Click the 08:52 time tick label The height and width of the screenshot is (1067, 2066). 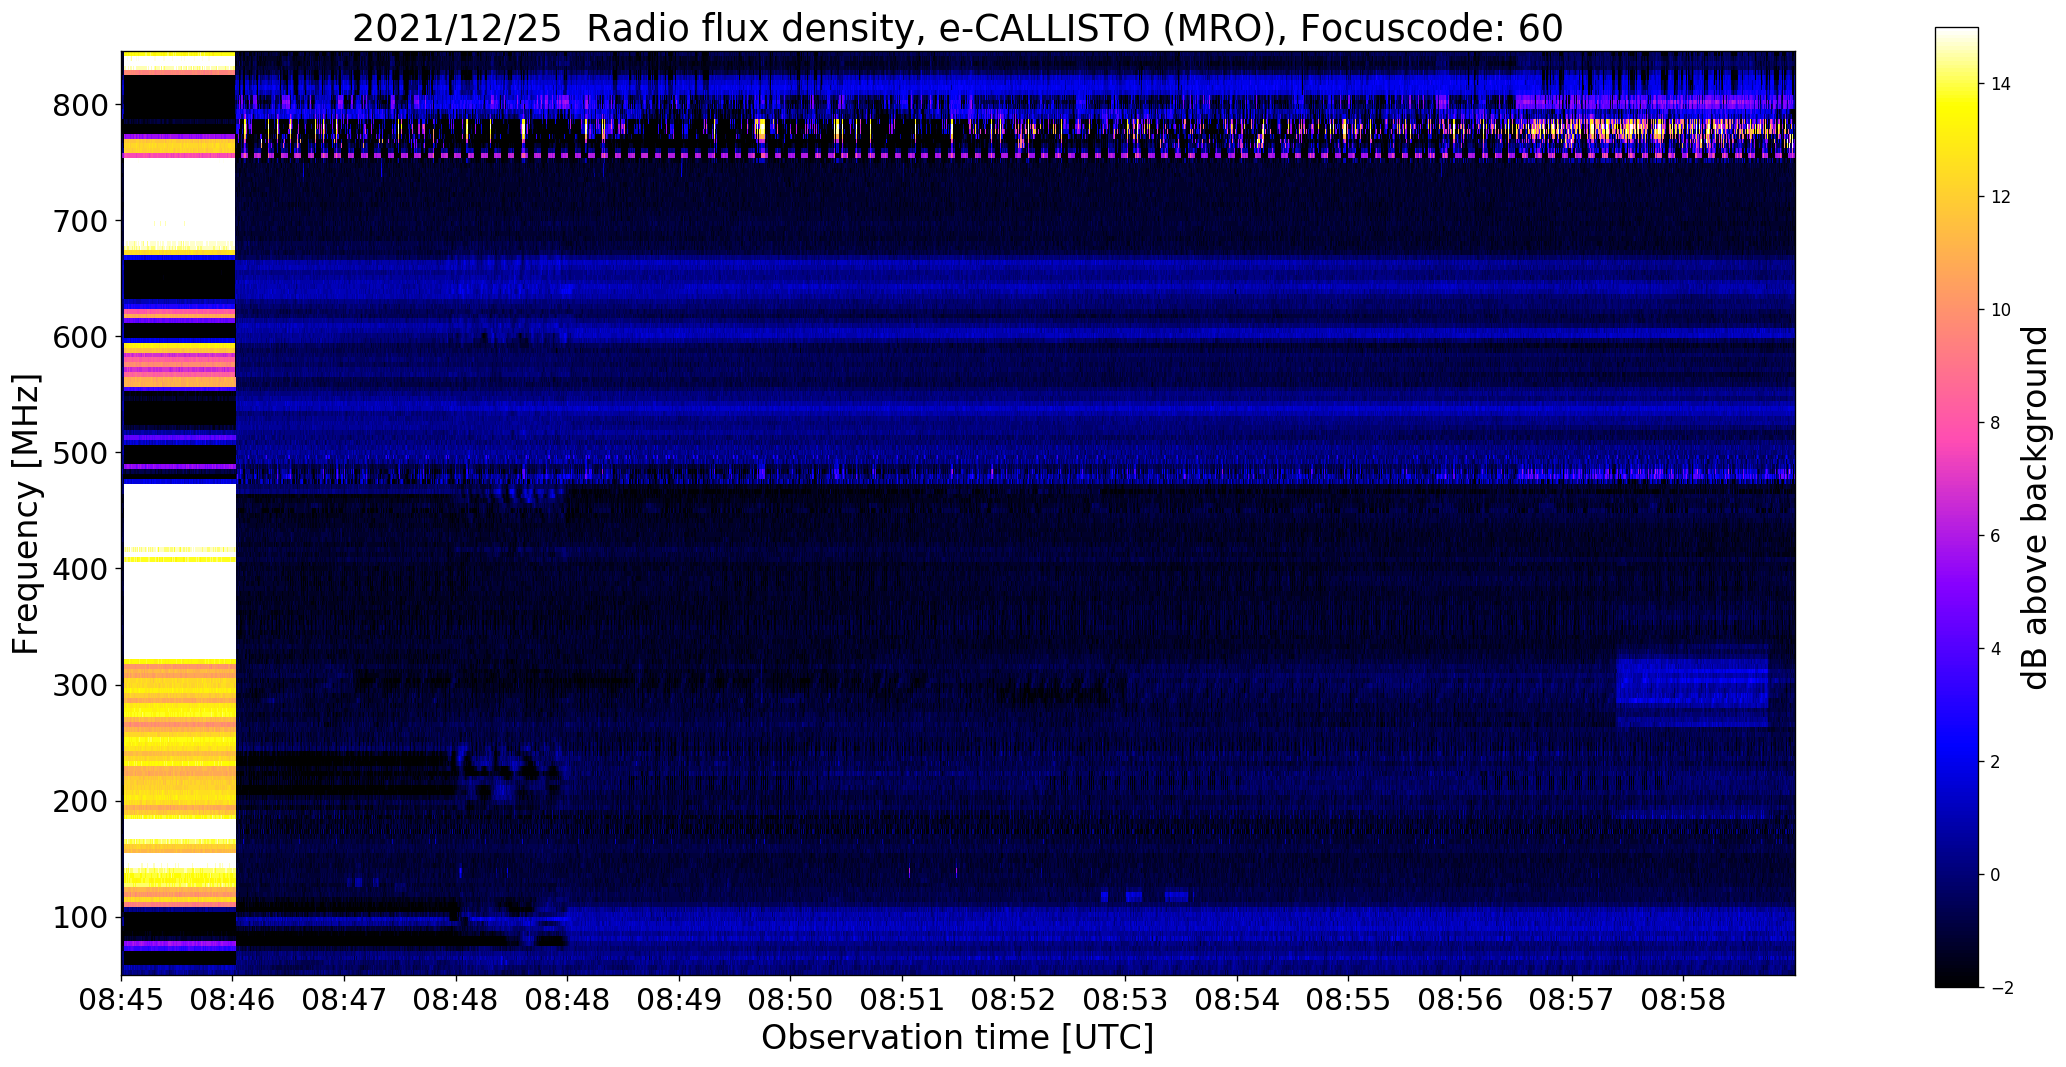1014,1001
